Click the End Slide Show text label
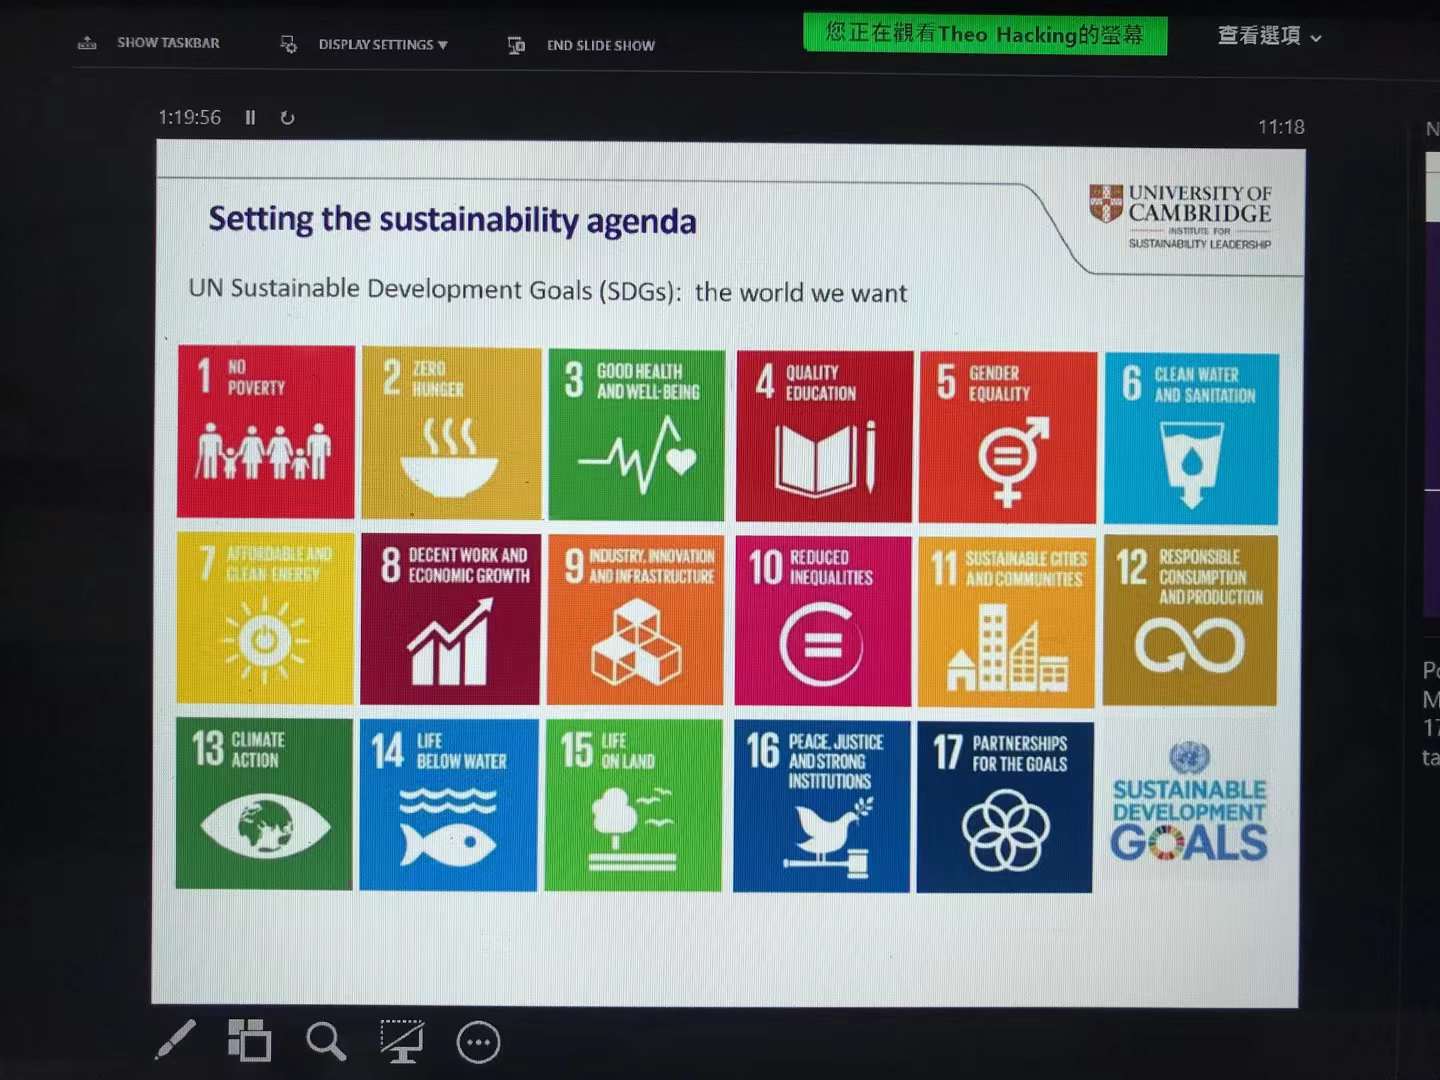Screen dimensions: 1440x1080 600,45
